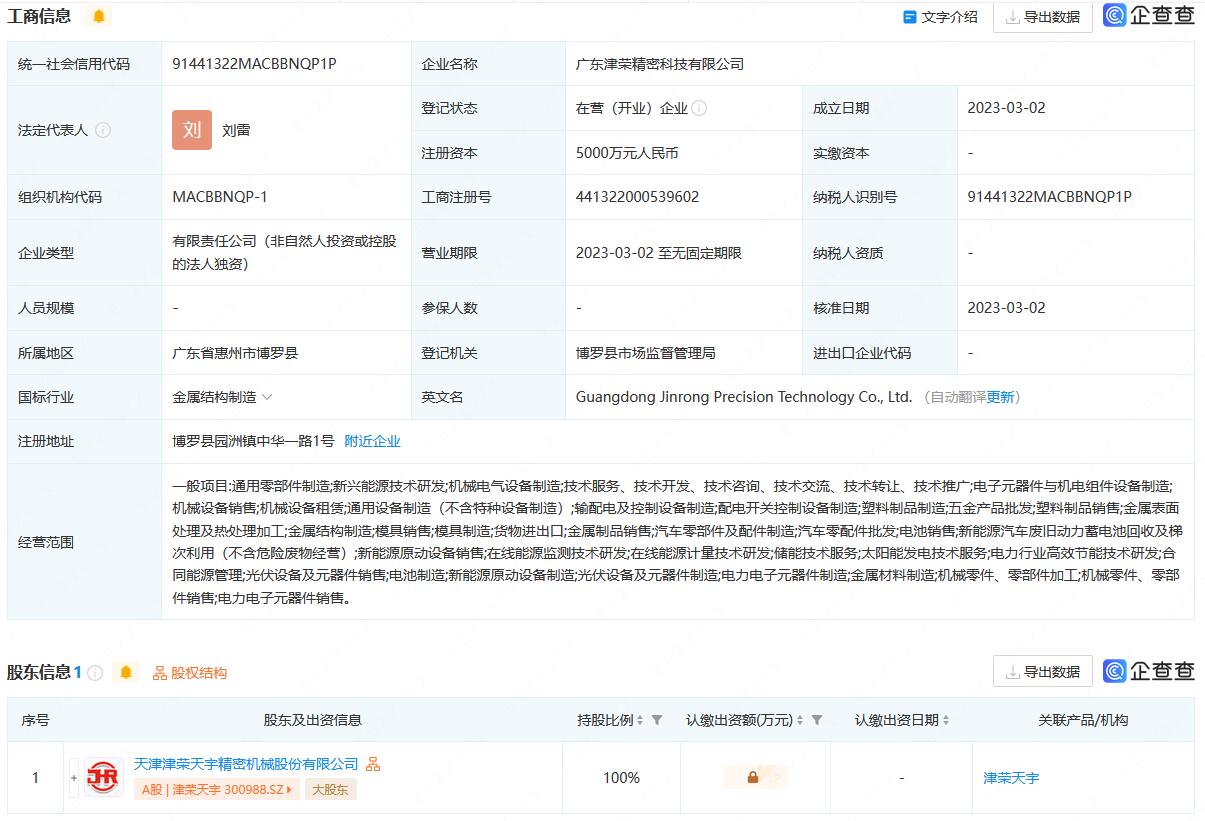
Task: Open the 附近企业 link
Action: [x=372, y=441]
